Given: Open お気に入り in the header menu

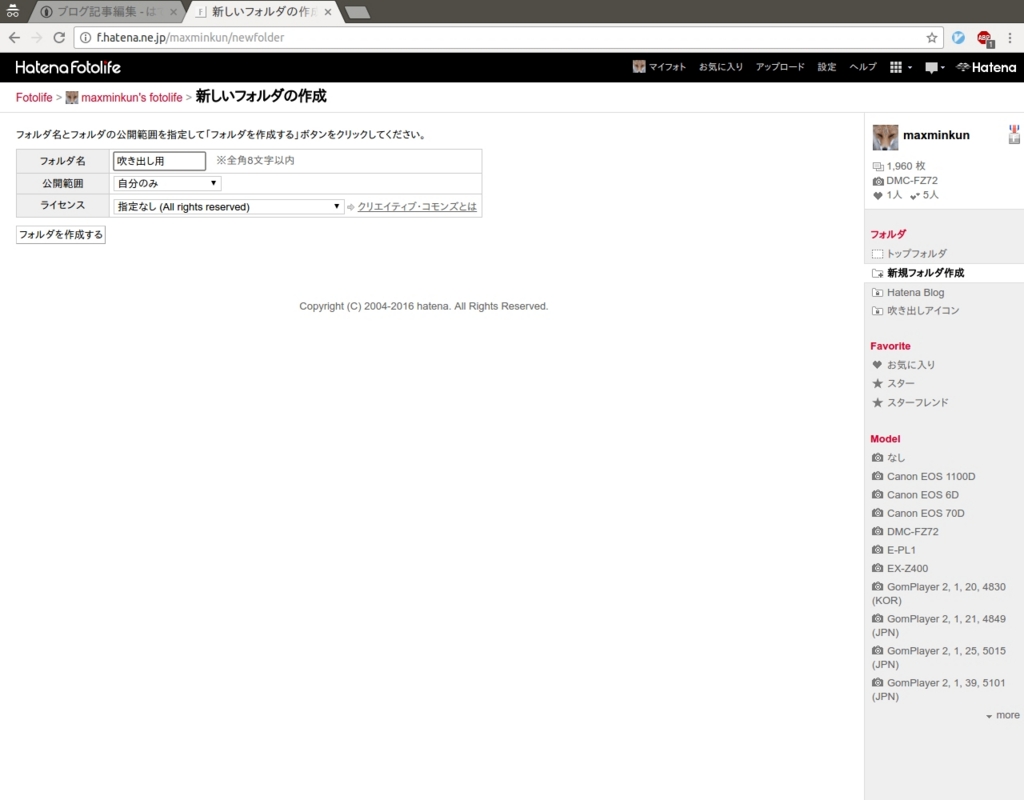Looking at the screenshot, I should [721, 67].
